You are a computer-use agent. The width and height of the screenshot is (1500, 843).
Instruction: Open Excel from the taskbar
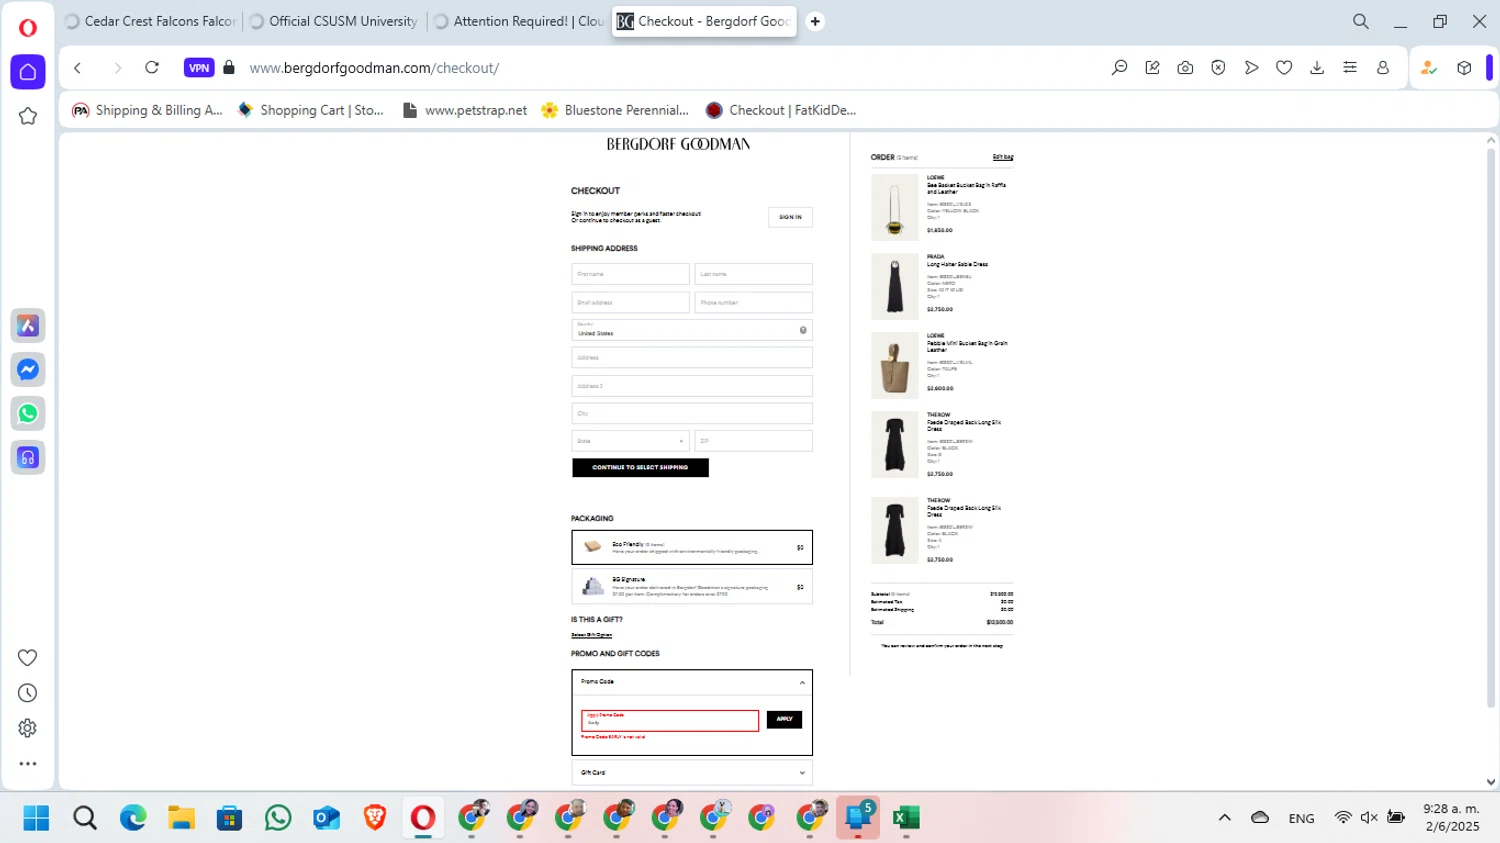point(906,818)
